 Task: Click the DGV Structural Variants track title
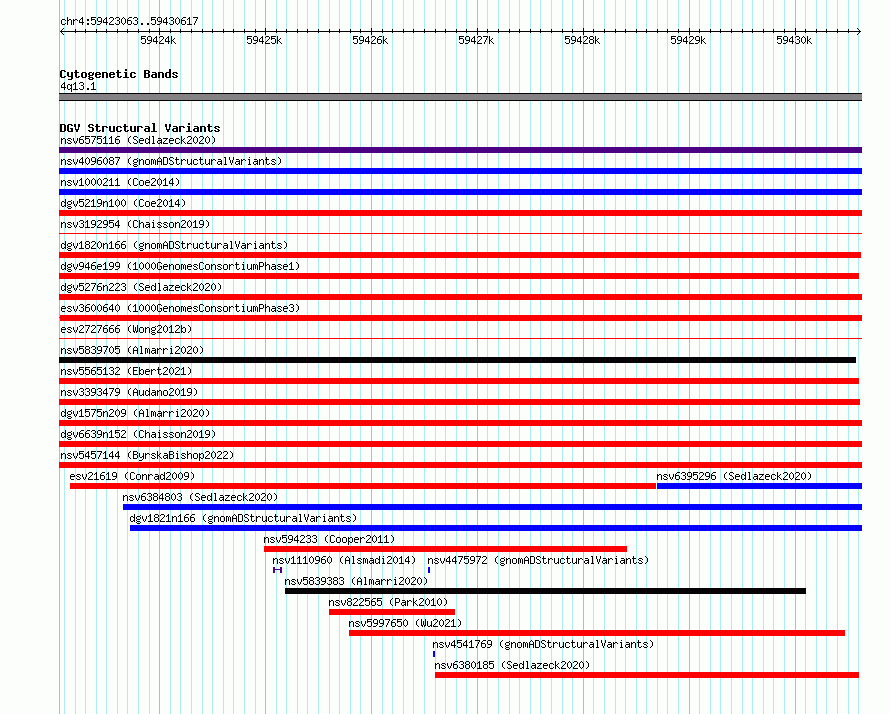click(140, 128)
